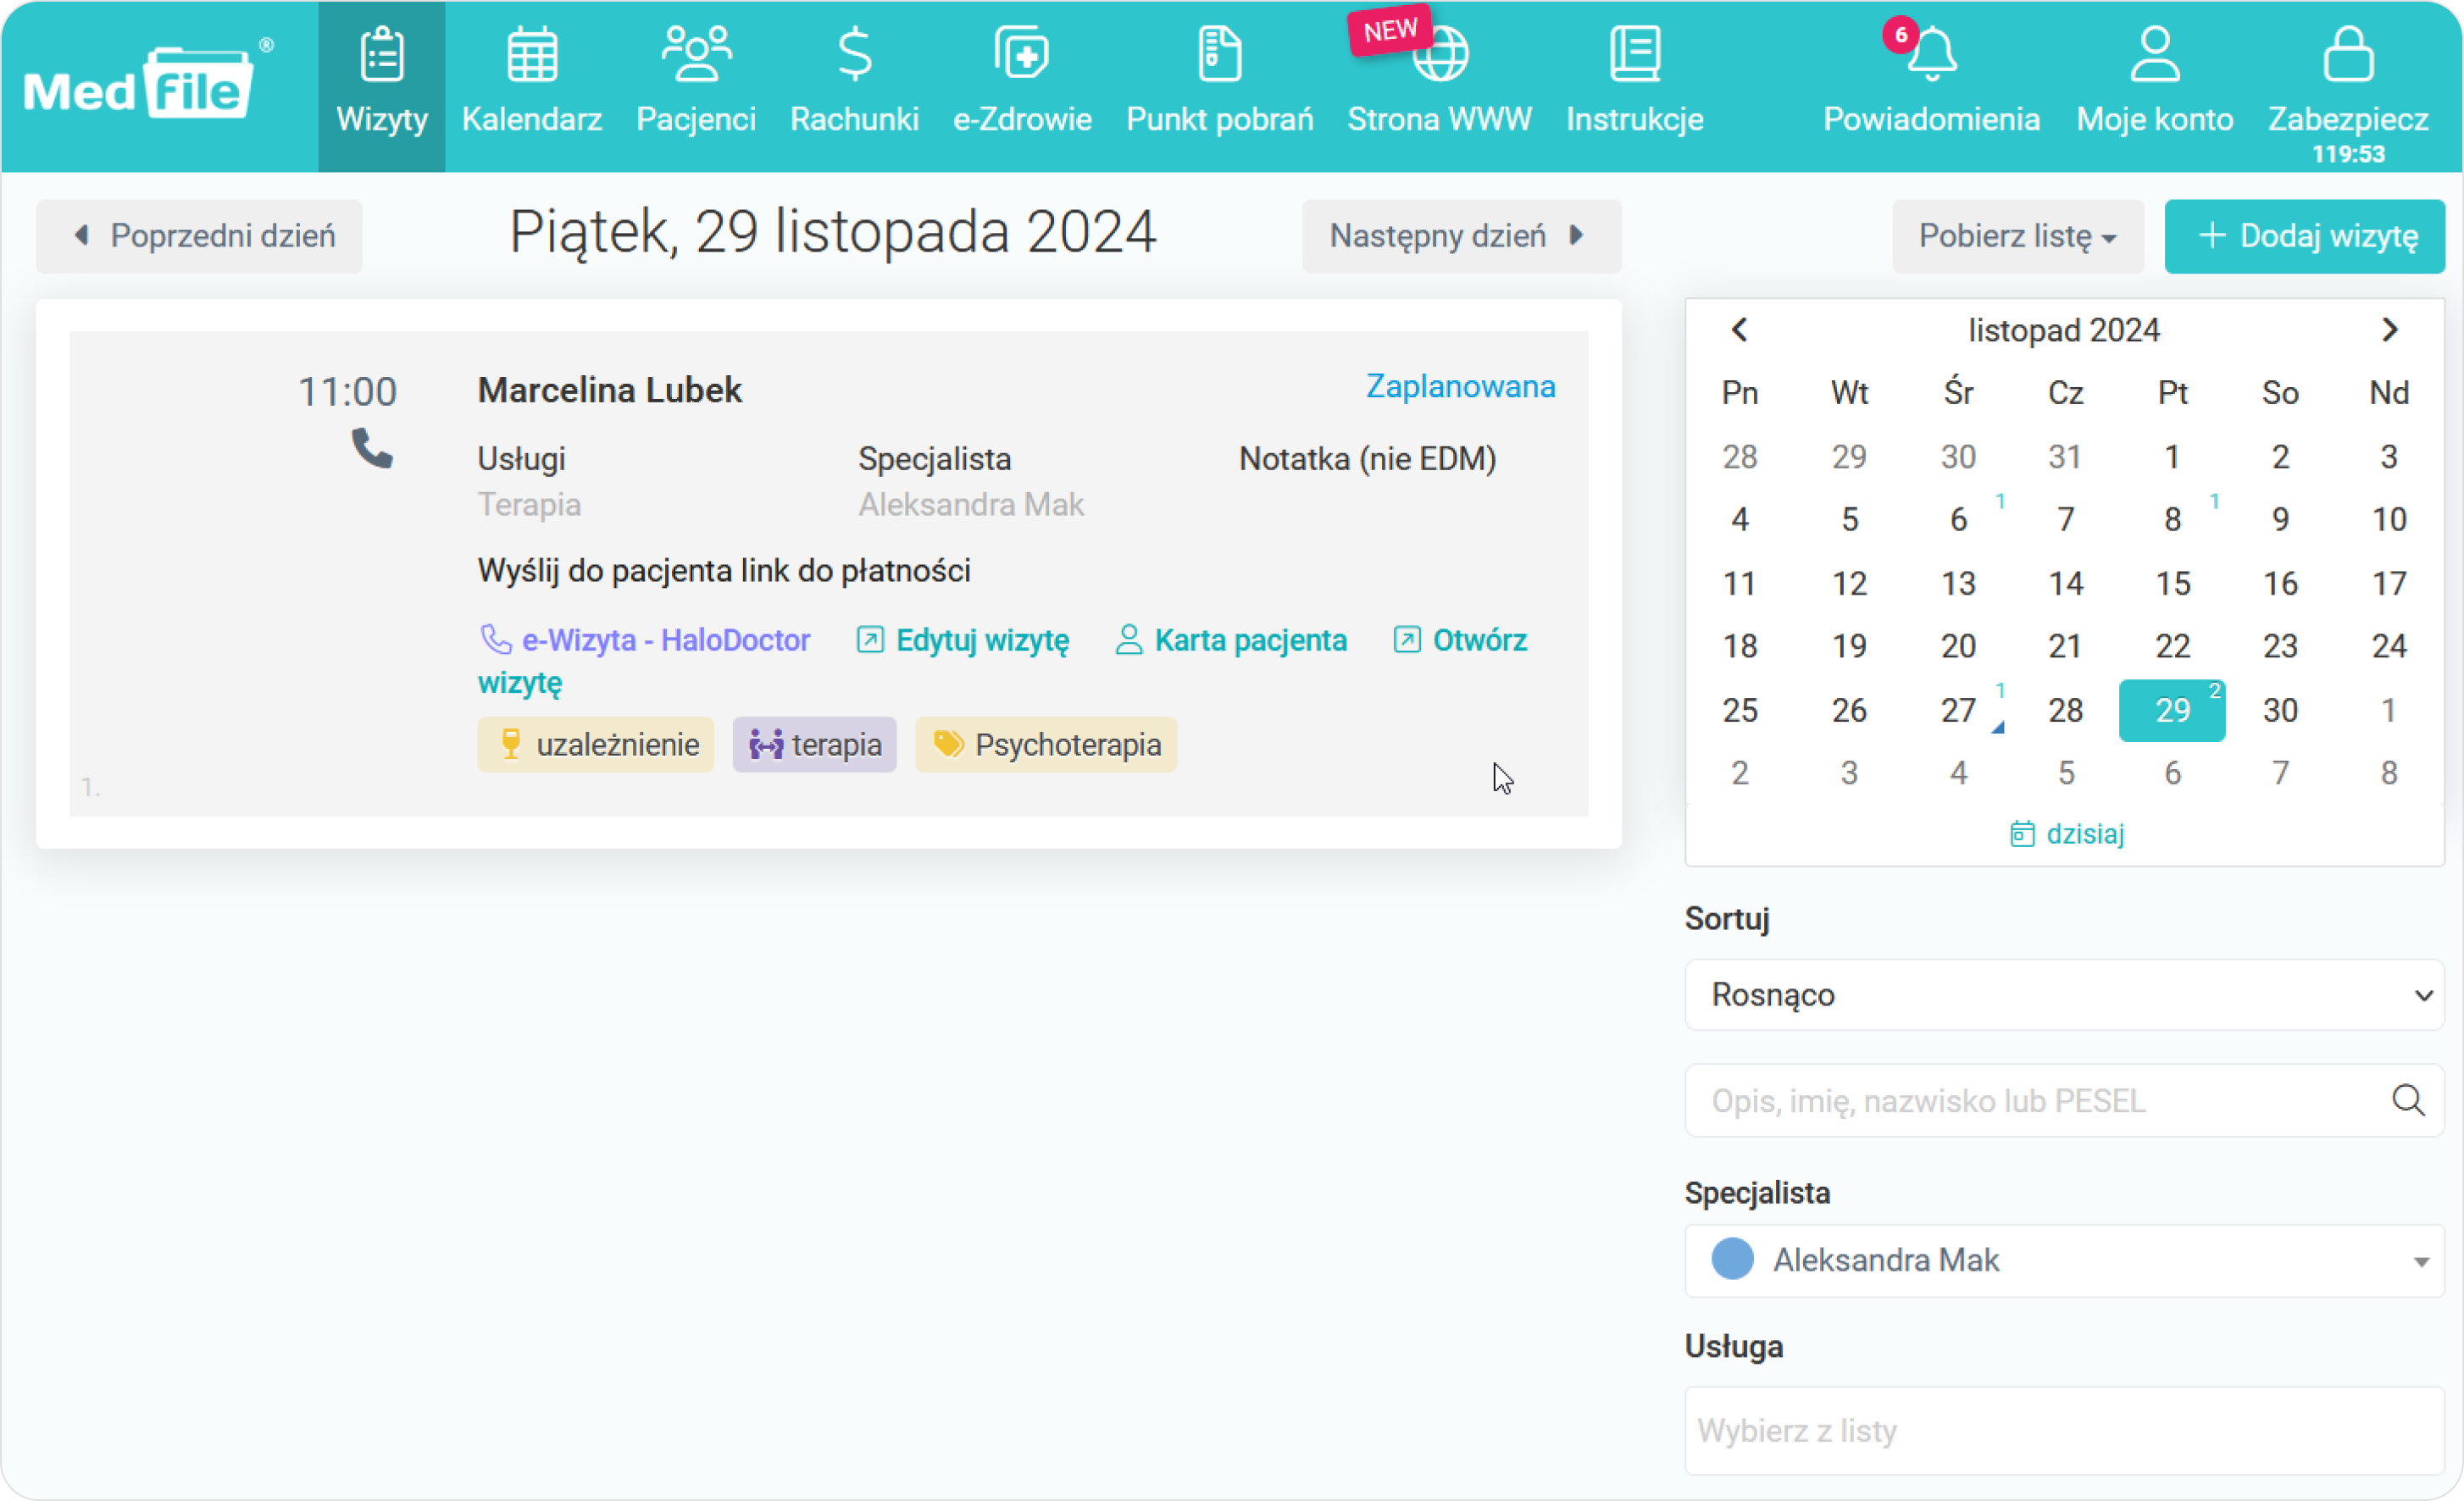Open Karta pacjenta link
Image resolution: width=2464 pixels, height=1501 pixels.
[x=1231, y=640]
